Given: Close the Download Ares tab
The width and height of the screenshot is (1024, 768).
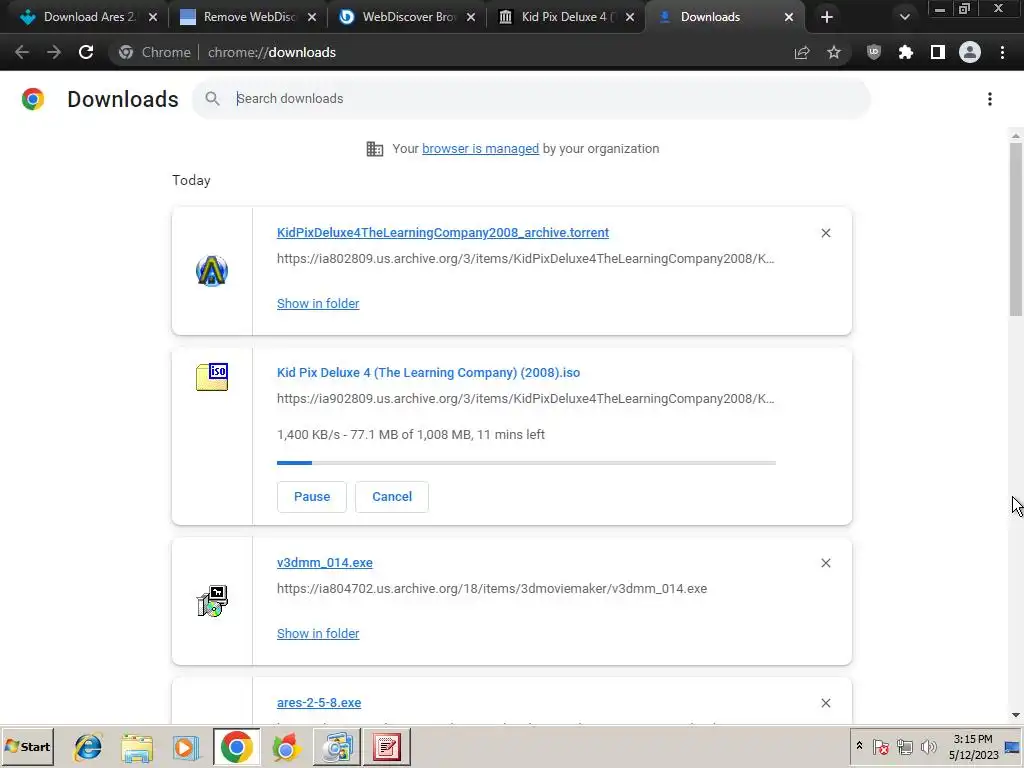Looking at the screenshot, I should (153, 17).
